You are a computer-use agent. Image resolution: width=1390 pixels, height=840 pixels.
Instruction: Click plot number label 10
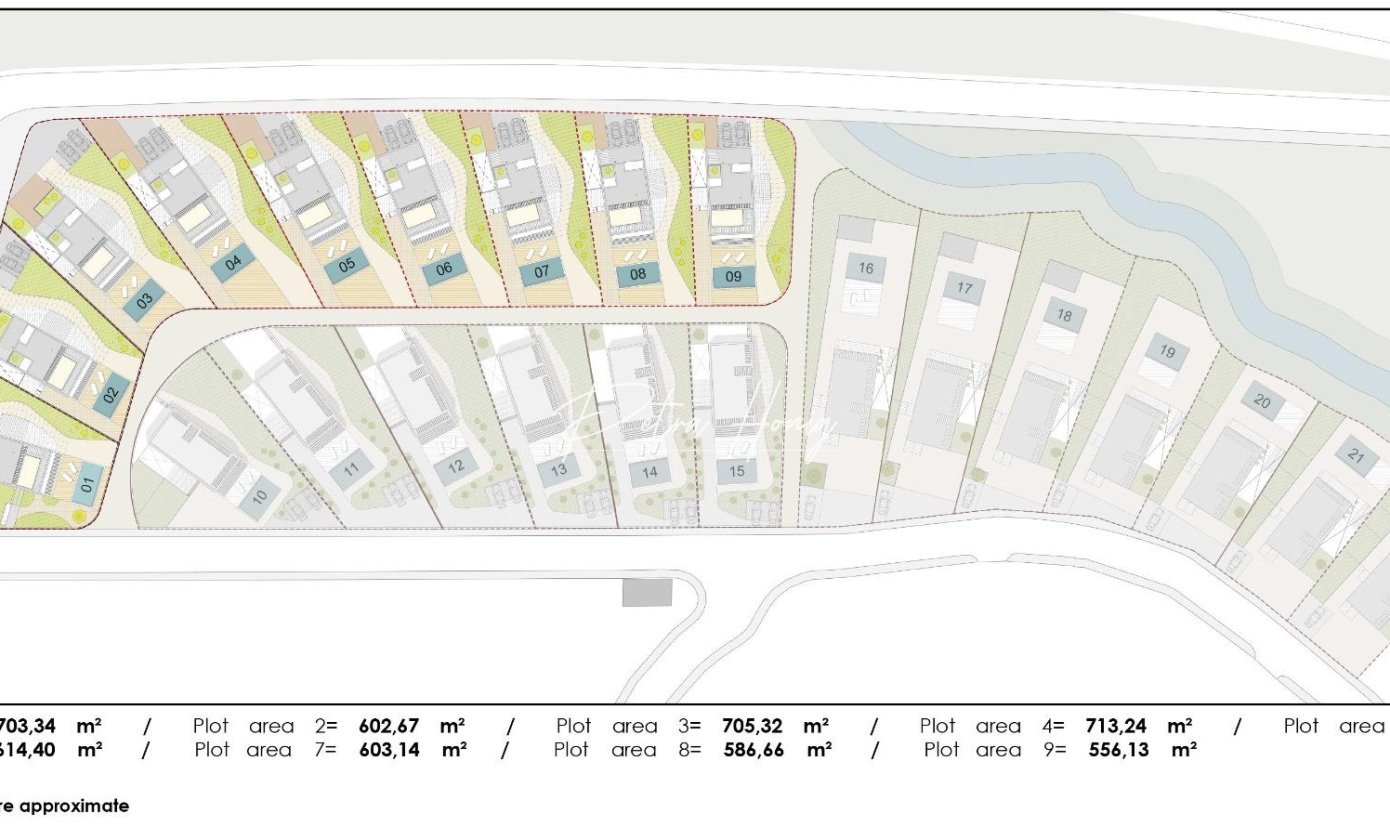(x=259, y=496)
